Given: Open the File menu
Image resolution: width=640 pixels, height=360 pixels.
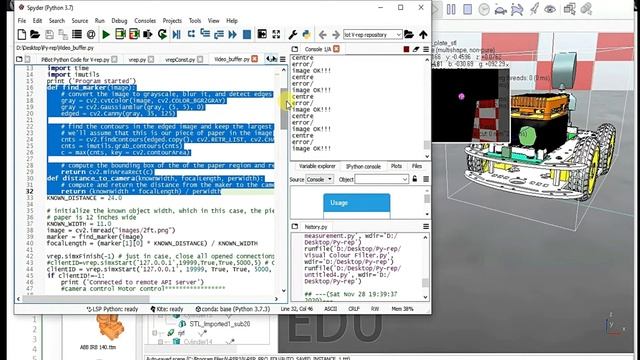Looking at the screenshot, I should tap(22, 21).
